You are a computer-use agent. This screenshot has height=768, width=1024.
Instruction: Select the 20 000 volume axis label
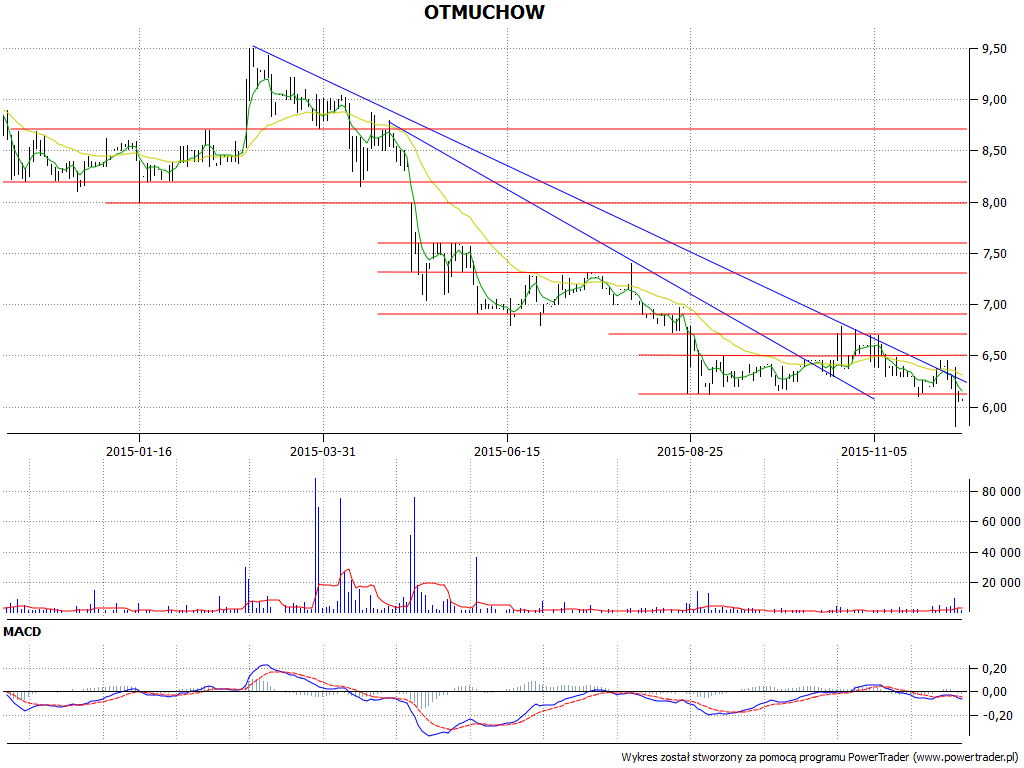(999, 583)
